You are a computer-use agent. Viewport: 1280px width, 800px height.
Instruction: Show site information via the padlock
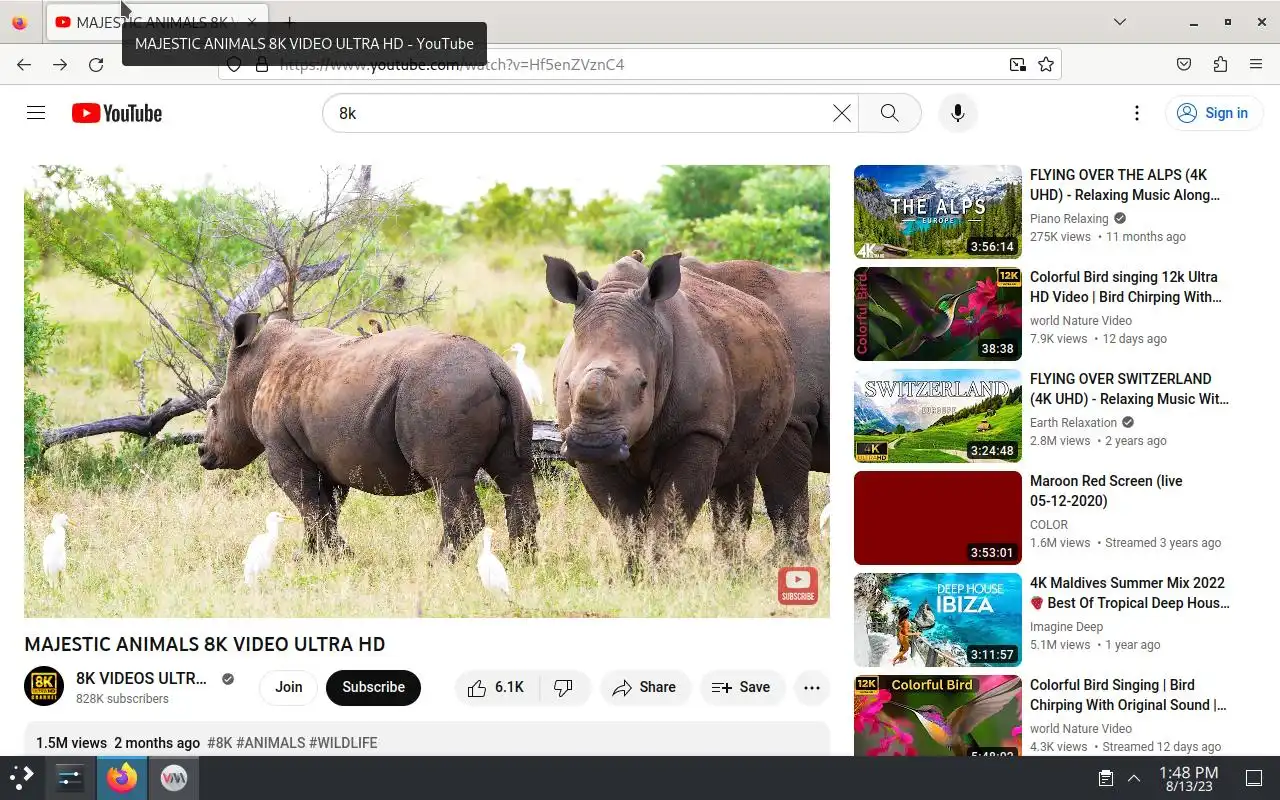pyautogui.click(x=262, y=65)
